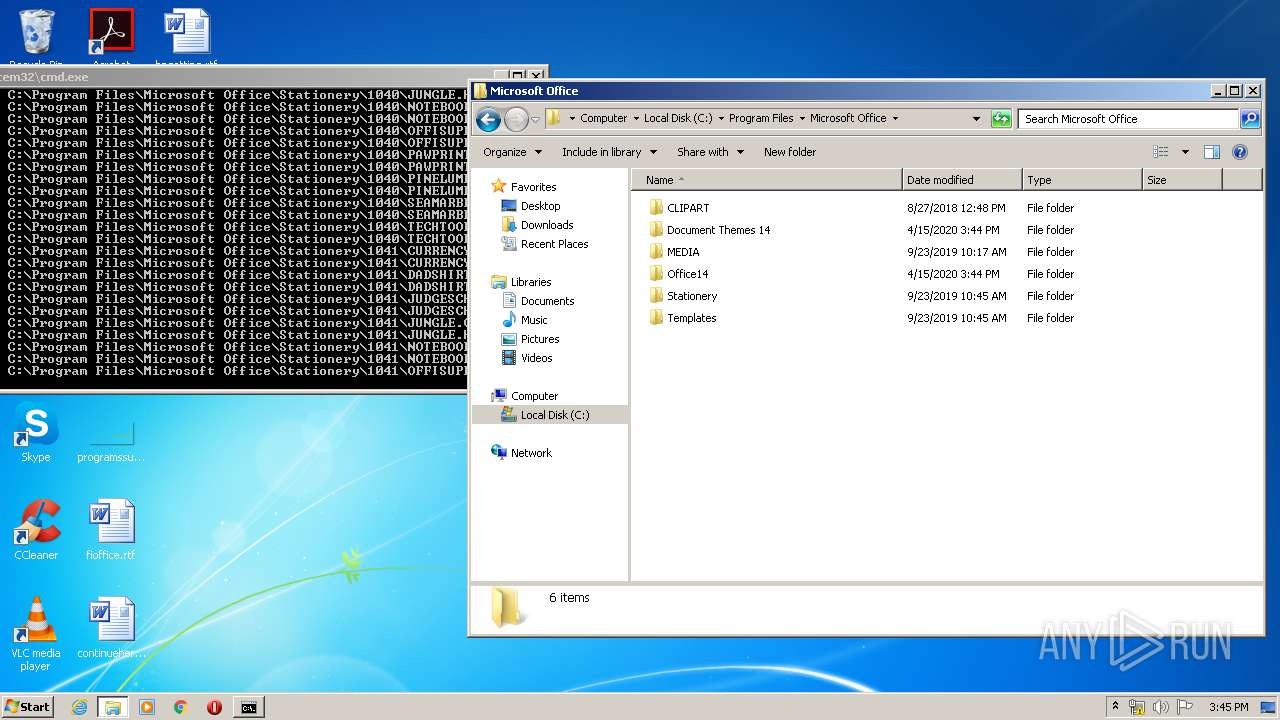Open Downloads in the navigation pane

547,225
